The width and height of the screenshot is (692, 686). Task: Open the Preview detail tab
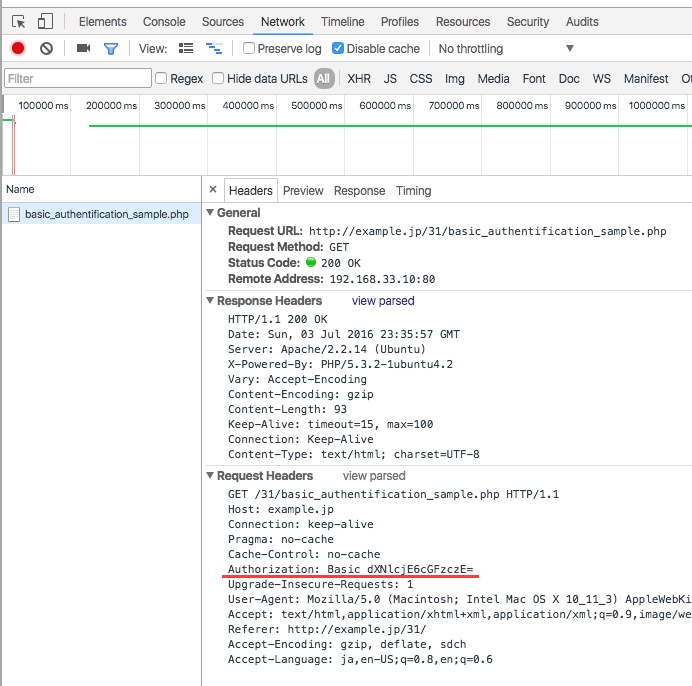pyautogui.click(x=303, y=191)
